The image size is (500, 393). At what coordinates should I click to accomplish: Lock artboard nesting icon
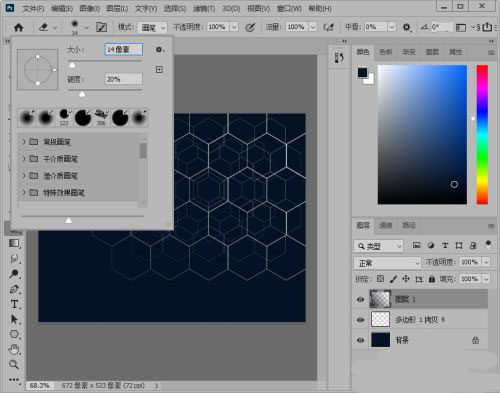pos(419,279)
